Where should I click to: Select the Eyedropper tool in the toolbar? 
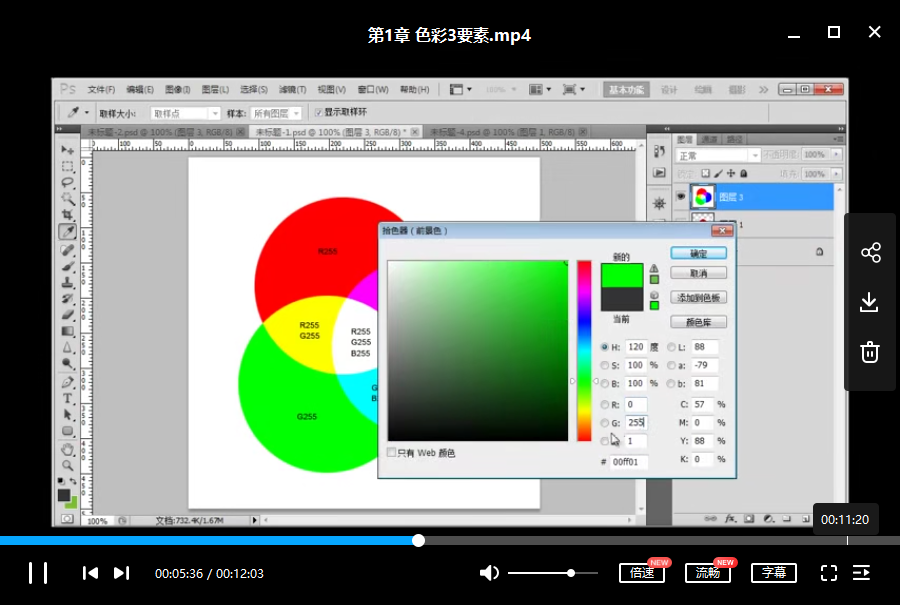[67, 230]
